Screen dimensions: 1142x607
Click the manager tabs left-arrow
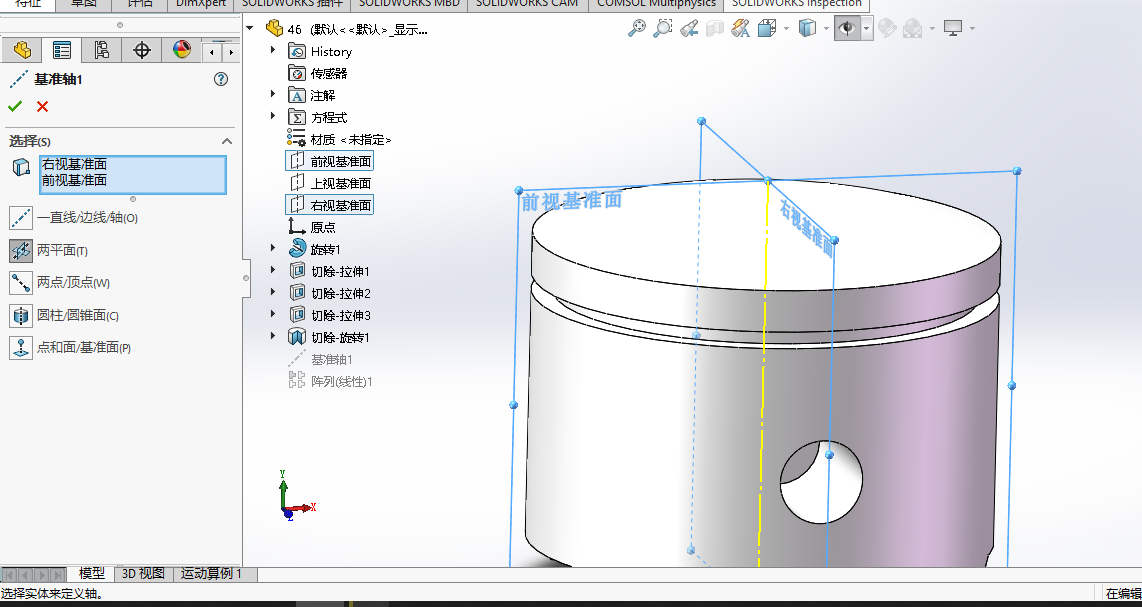pyautogui.click(x=212, y=52)
